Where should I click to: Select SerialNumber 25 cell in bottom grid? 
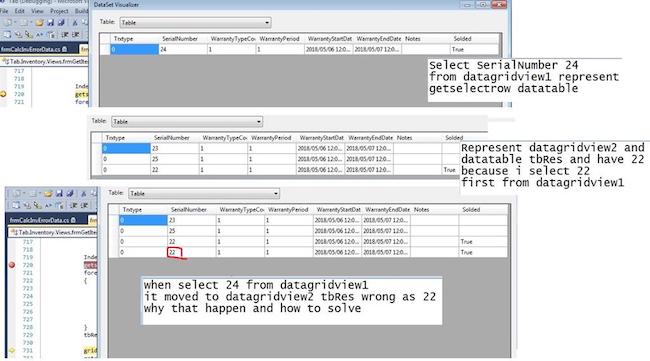point(192,231)
